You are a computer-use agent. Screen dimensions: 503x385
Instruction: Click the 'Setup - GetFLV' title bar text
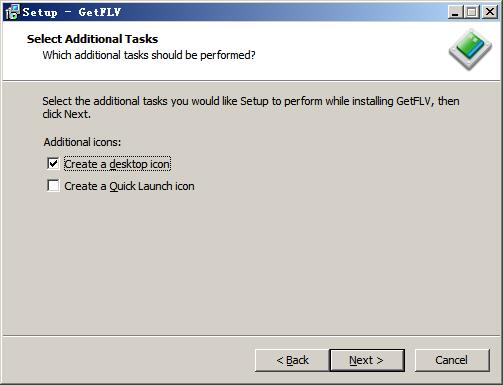(x=72, y=12)
